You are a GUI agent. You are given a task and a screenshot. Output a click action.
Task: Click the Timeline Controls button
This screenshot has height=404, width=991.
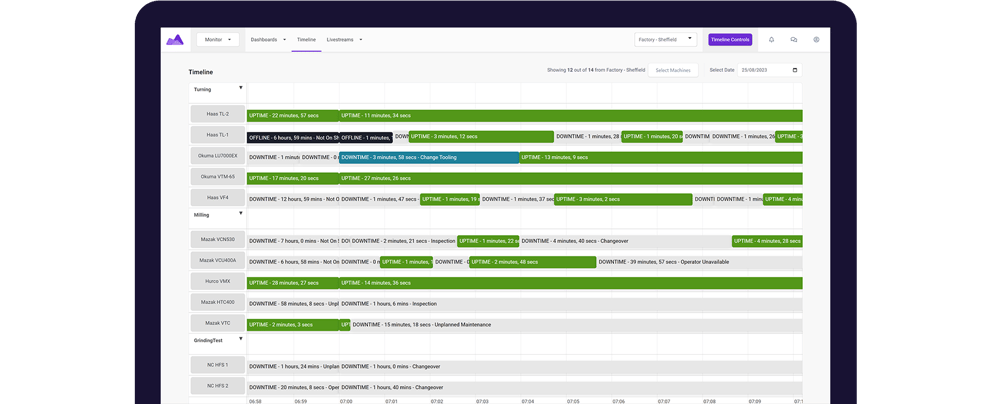tap(730, 40)
